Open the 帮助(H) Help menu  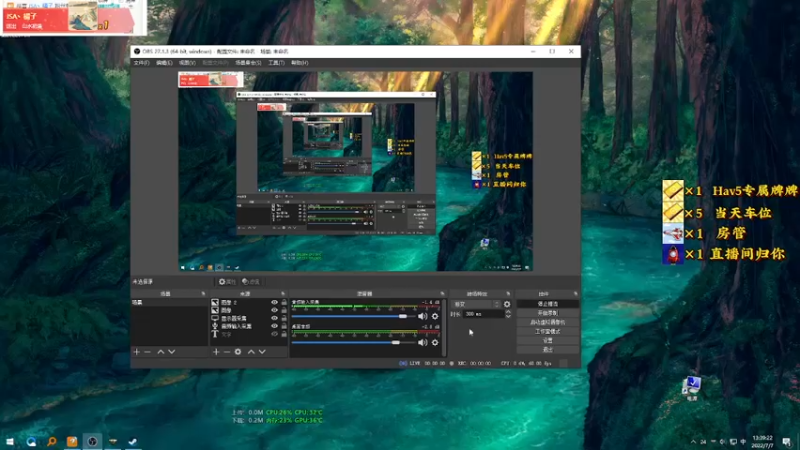[299, 63]
